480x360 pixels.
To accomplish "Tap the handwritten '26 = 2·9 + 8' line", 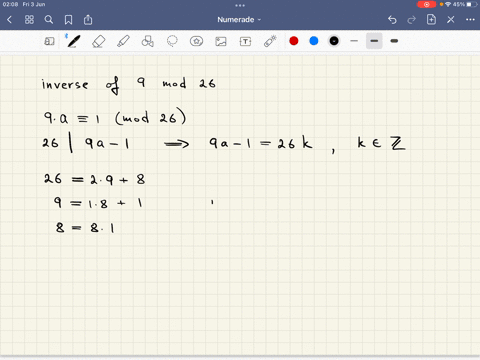I will (94, 179).
